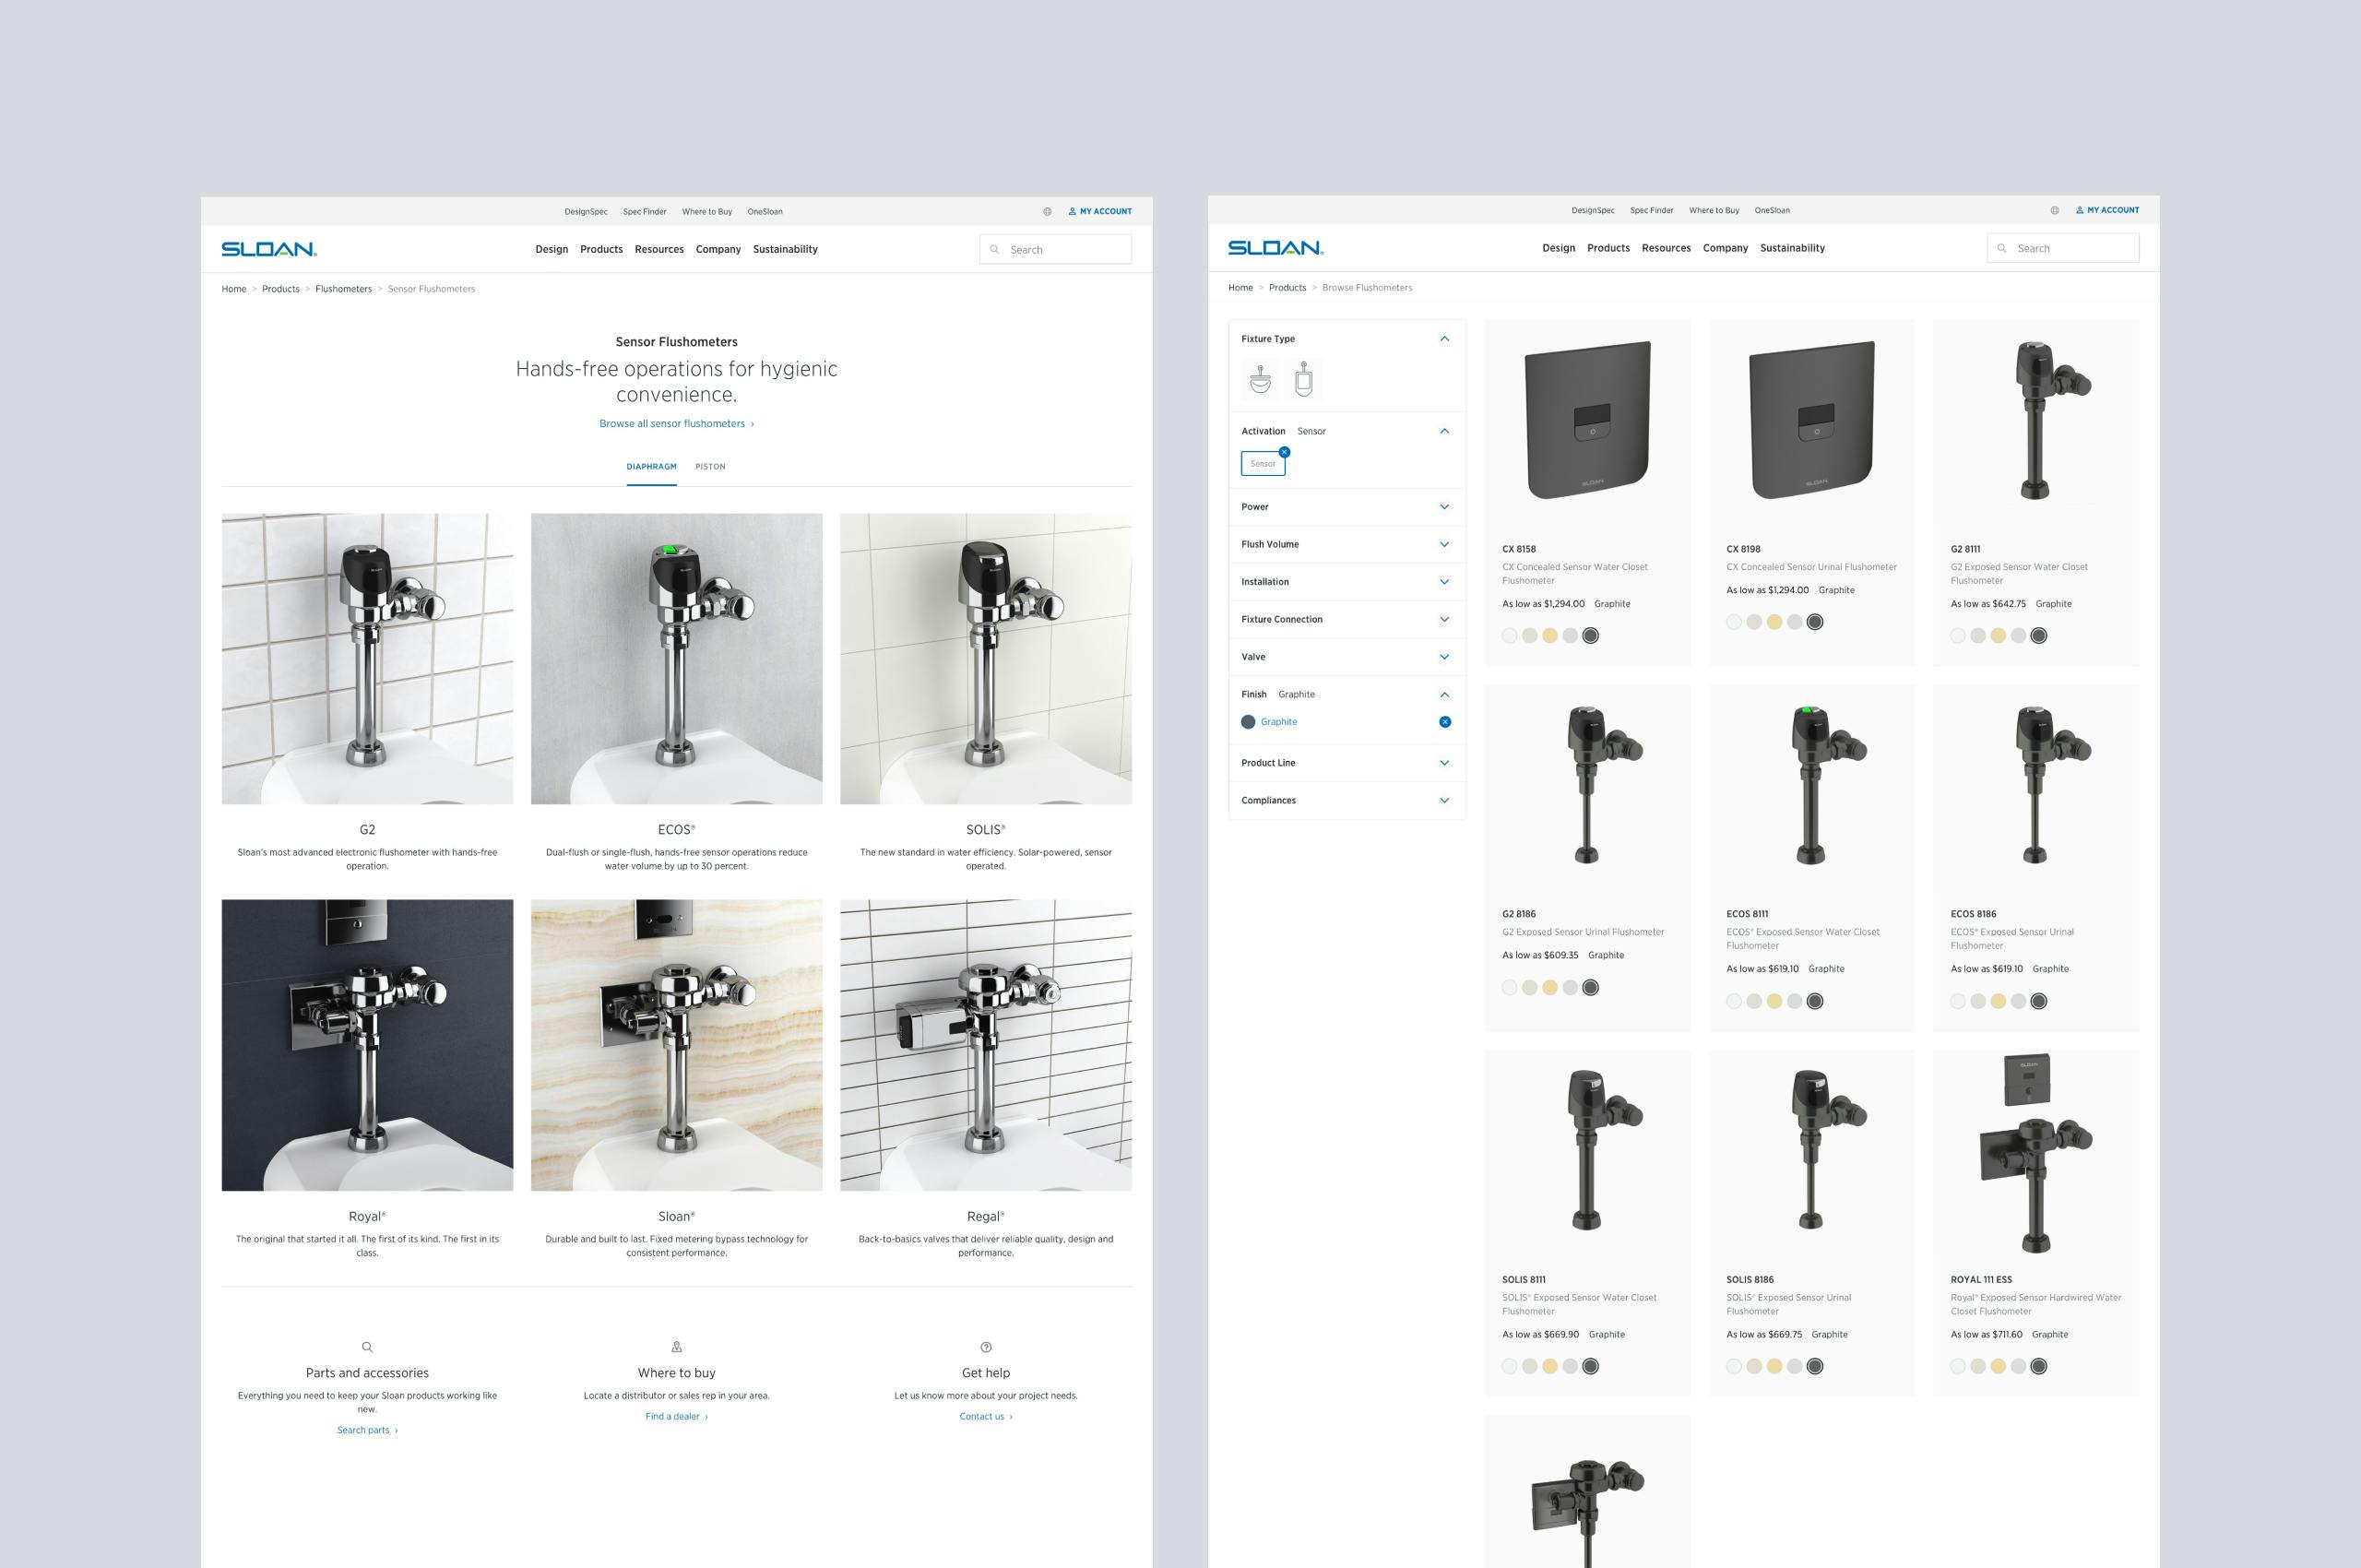The image size is (2361, 1568).
Task: Remove the Sensor activation filter tag
Action: coord(1285,452)
